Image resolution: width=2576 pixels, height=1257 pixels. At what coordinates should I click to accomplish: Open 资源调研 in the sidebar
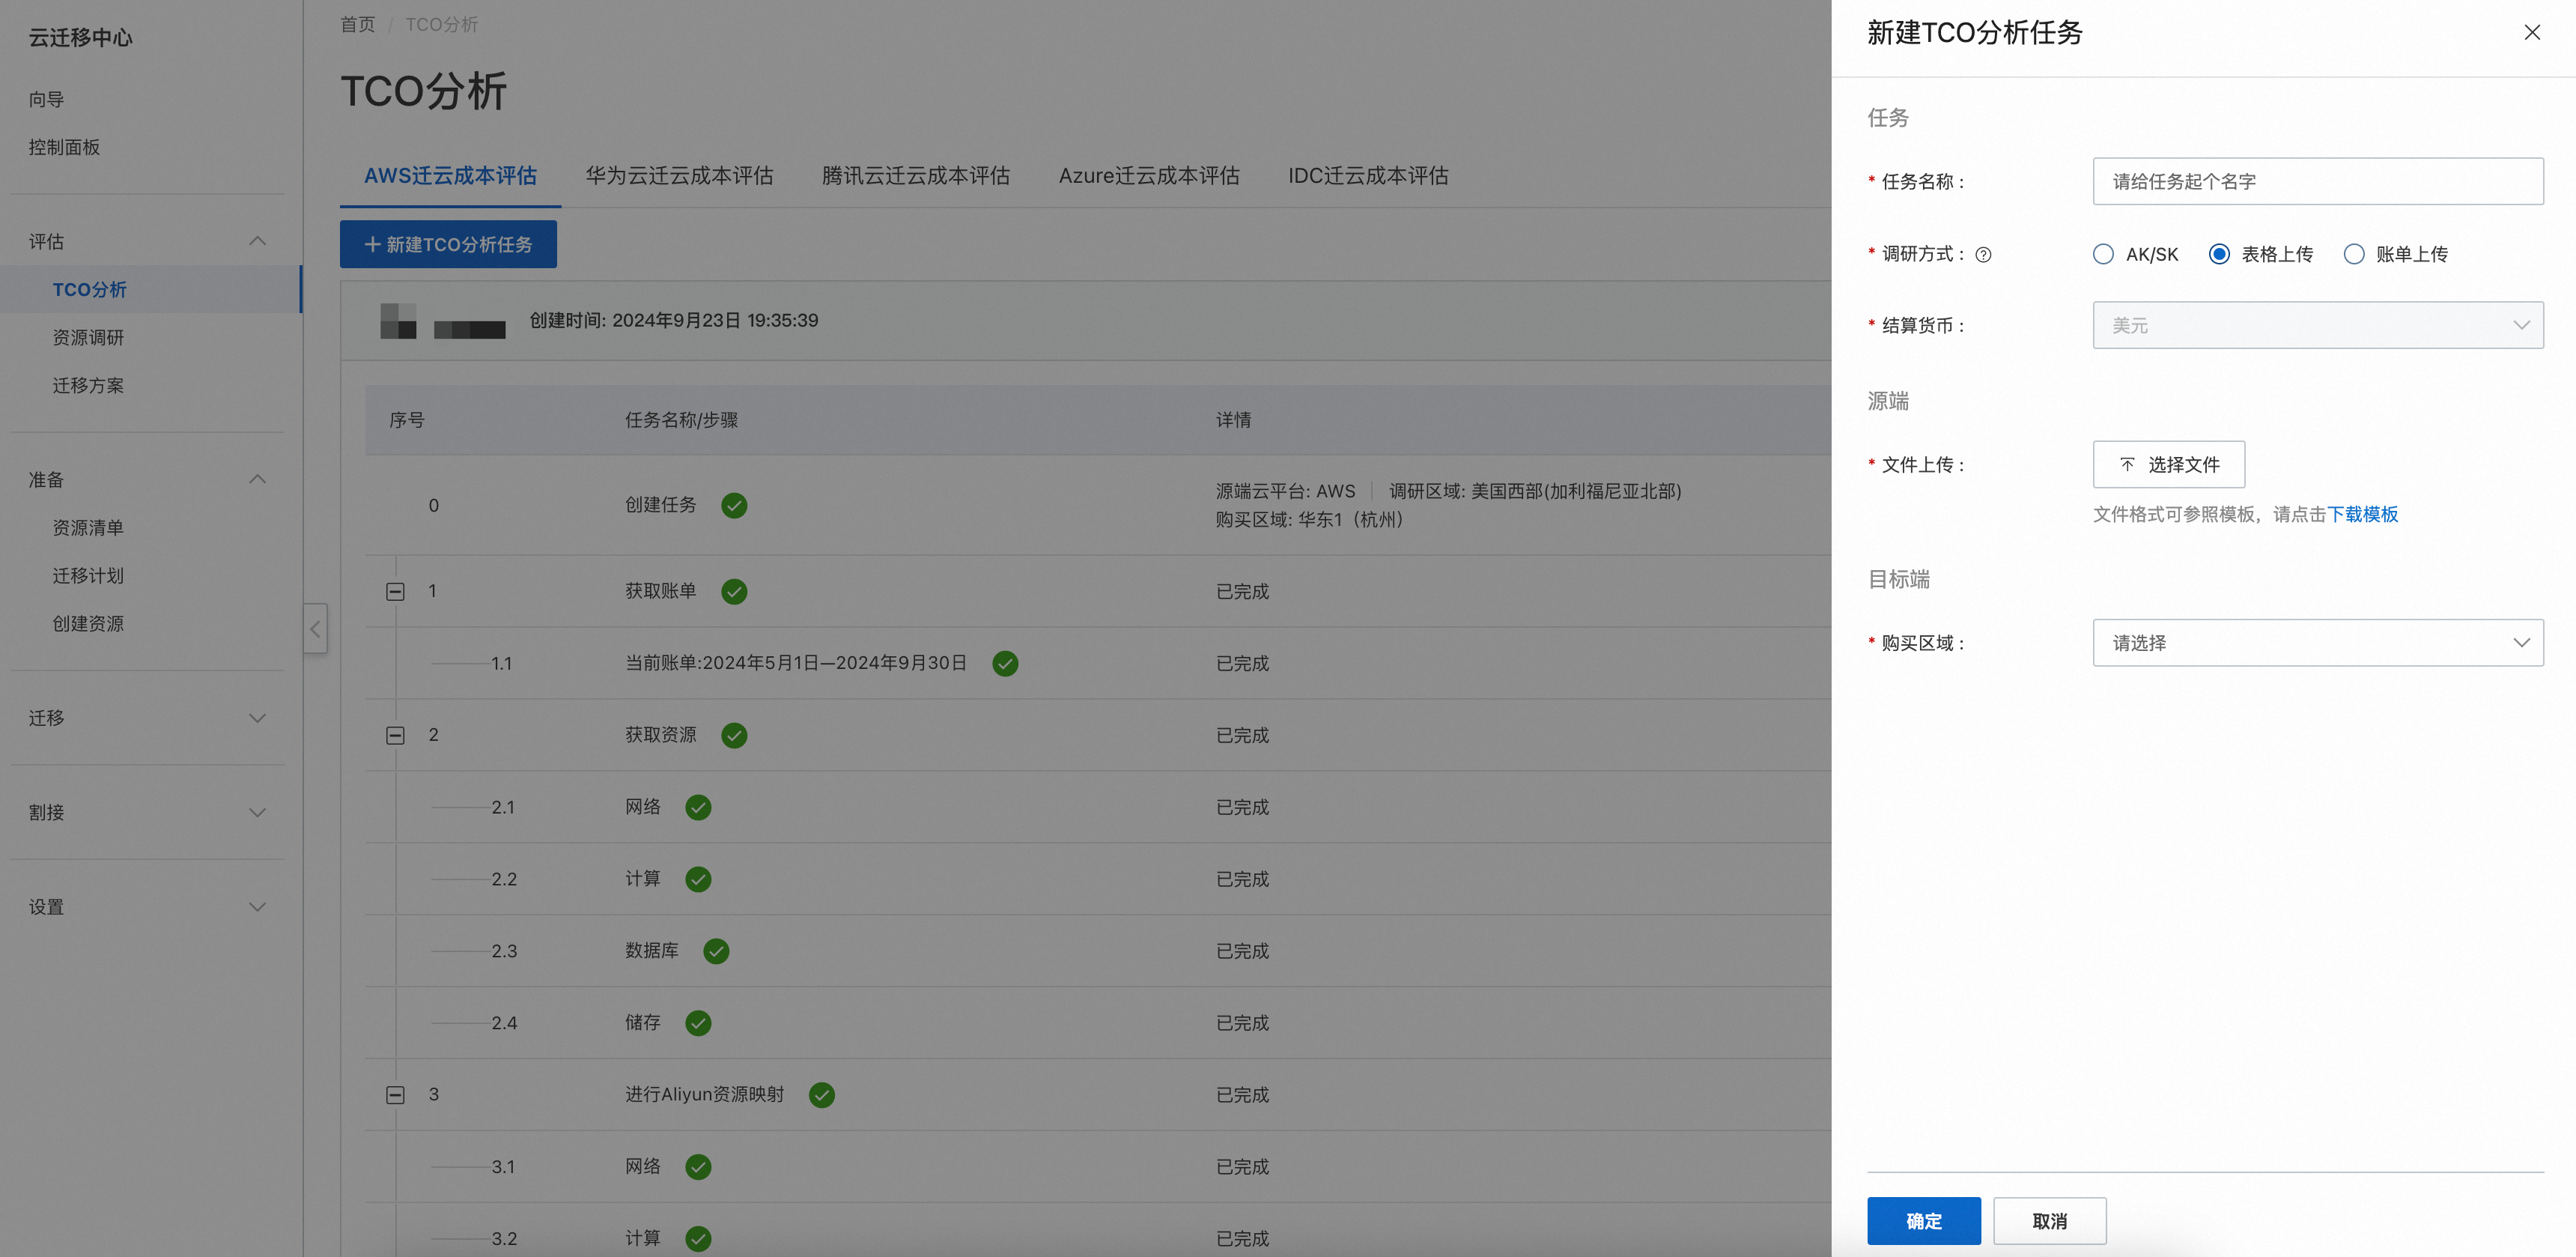88,337
